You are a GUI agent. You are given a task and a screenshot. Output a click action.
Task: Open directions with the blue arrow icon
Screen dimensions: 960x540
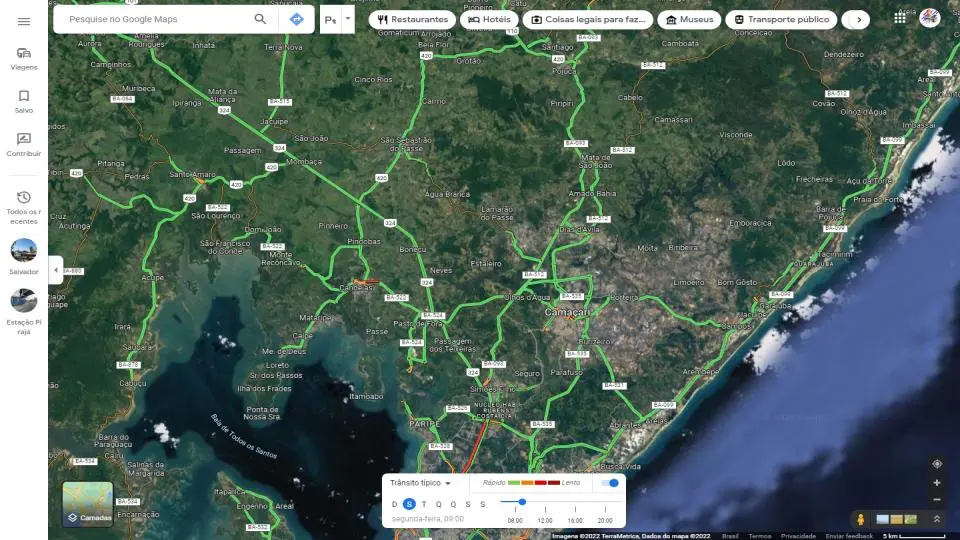pyautogui.click(x=296, y=19)
